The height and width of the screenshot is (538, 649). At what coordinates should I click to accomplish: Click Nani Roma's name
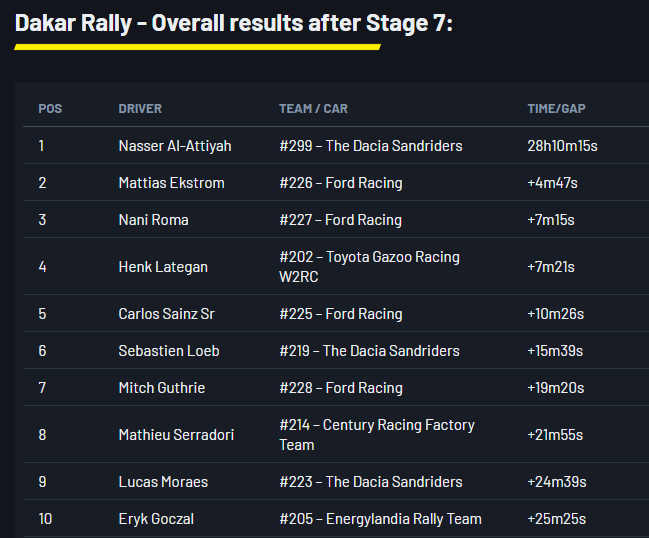(153, 220)
